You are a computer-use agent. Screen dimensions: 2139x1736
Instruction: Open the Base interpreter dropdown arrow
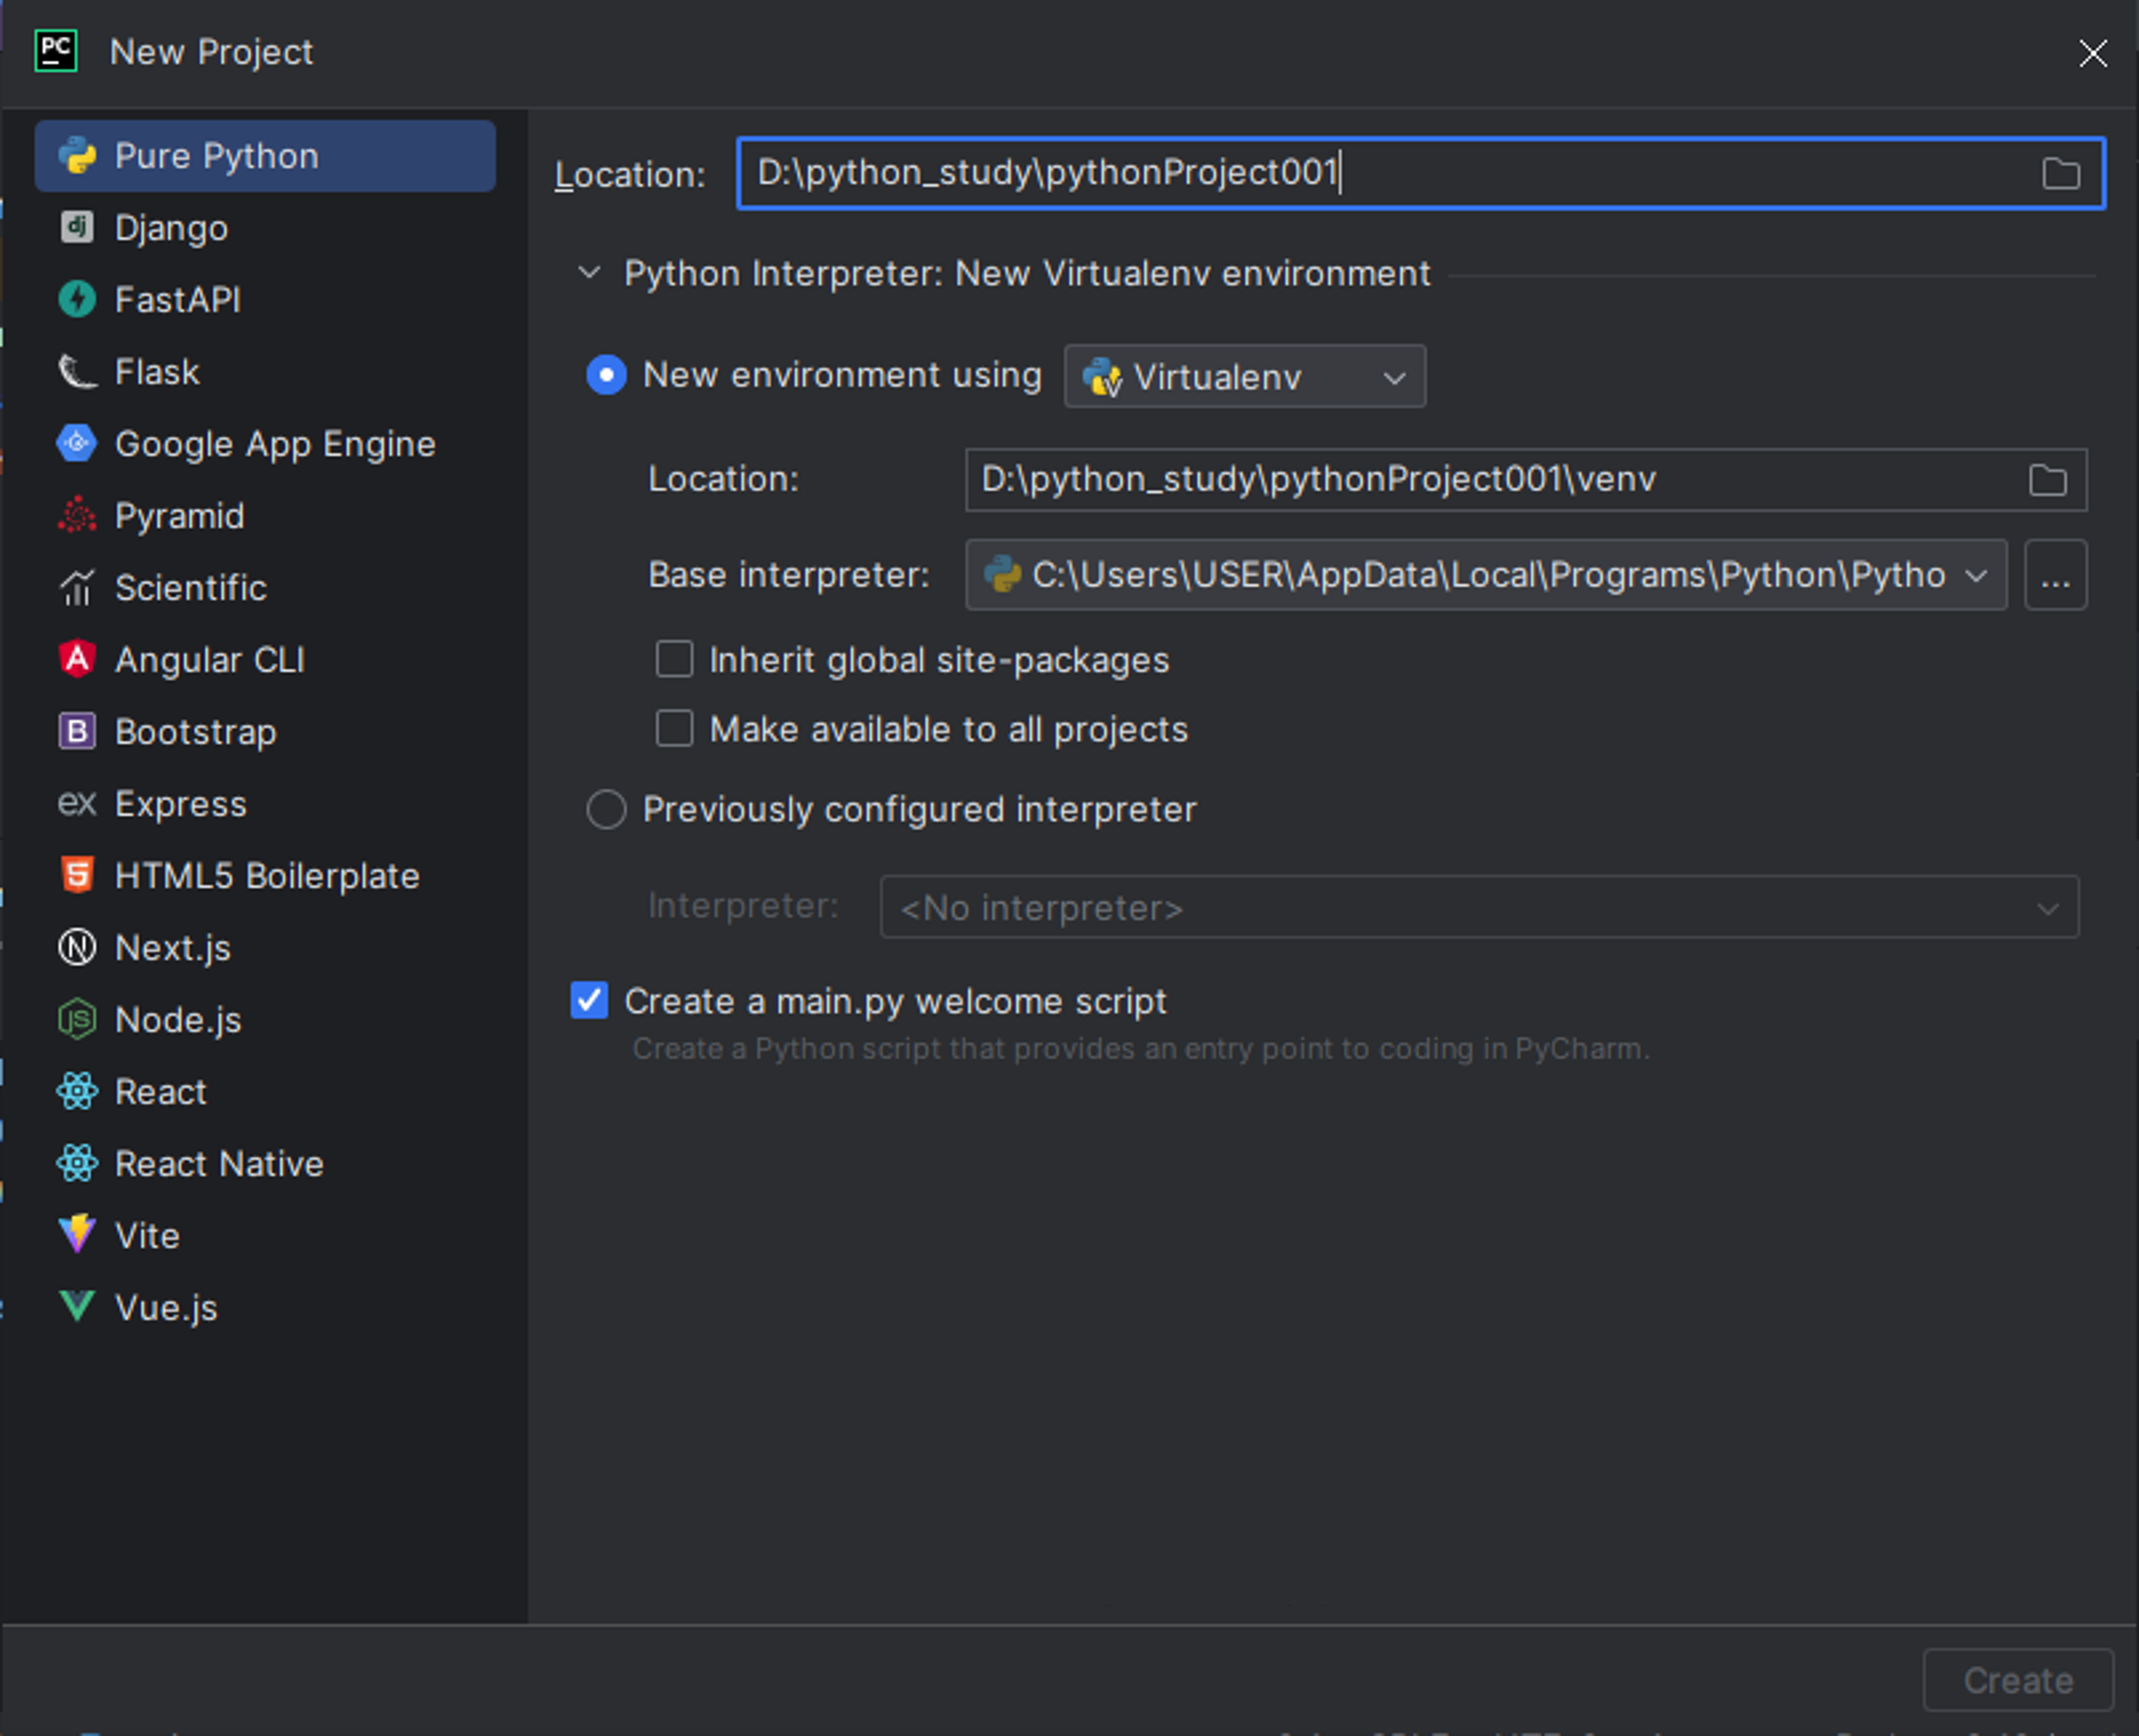tap(1975, 576)
